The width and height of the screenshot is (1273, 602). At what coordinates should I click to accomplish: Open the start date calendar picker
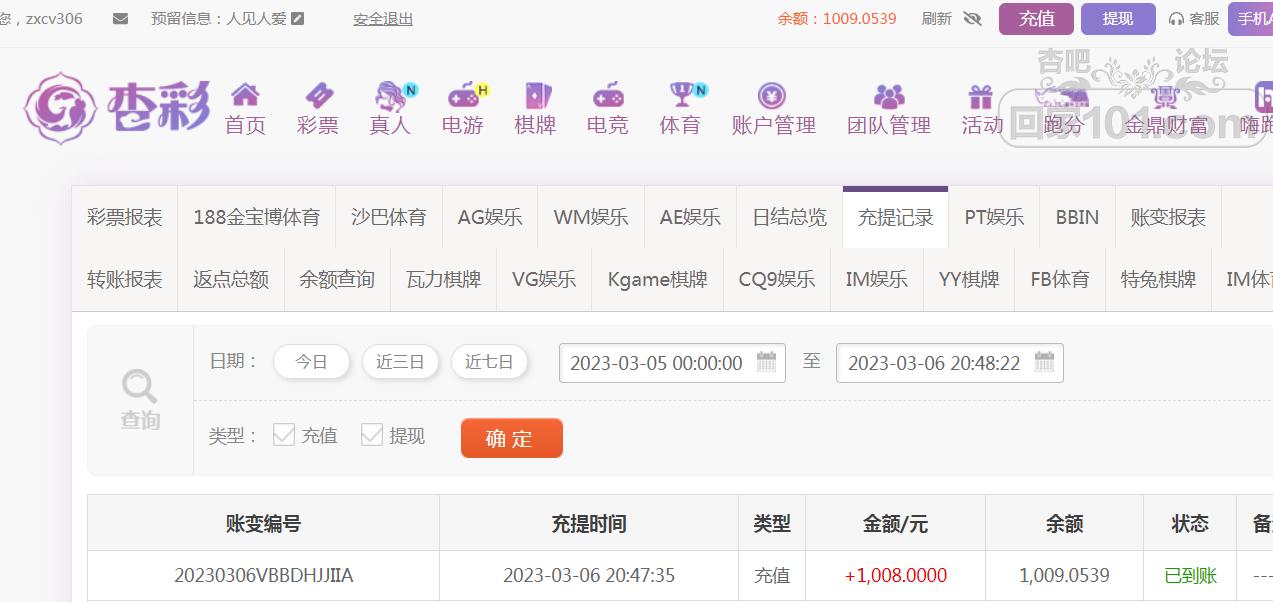pos(766,362)
